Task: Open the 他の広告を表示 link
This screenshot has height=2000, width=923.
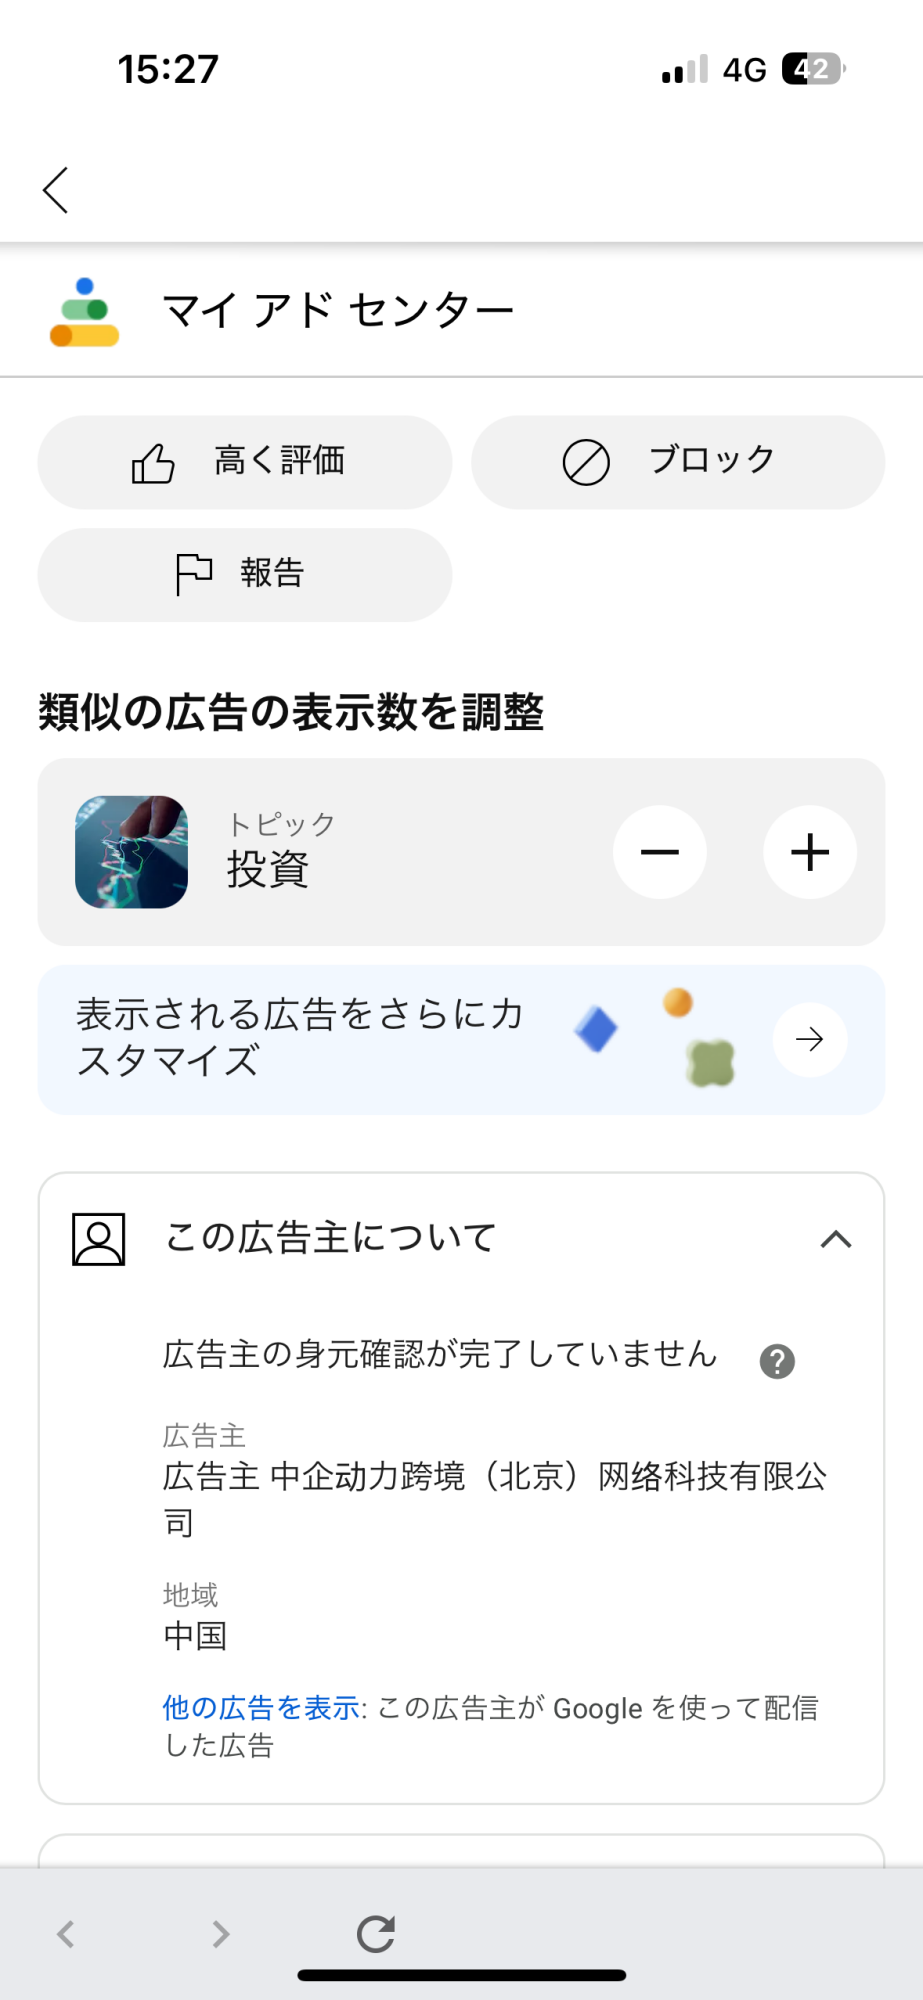Action: pos(261,1708)
